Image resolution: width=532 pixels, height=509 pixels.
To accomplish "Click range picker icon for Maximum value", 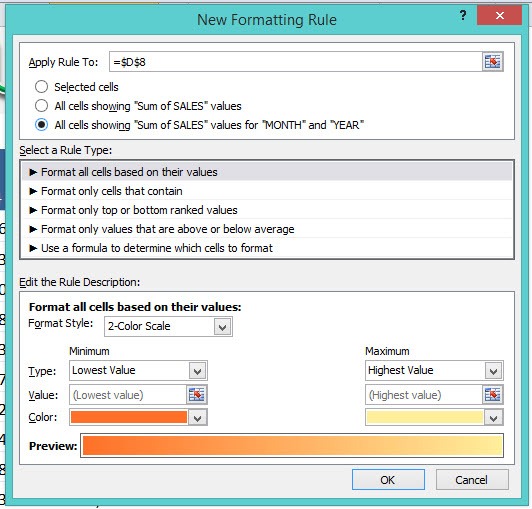I will click(x=492, y=394).
